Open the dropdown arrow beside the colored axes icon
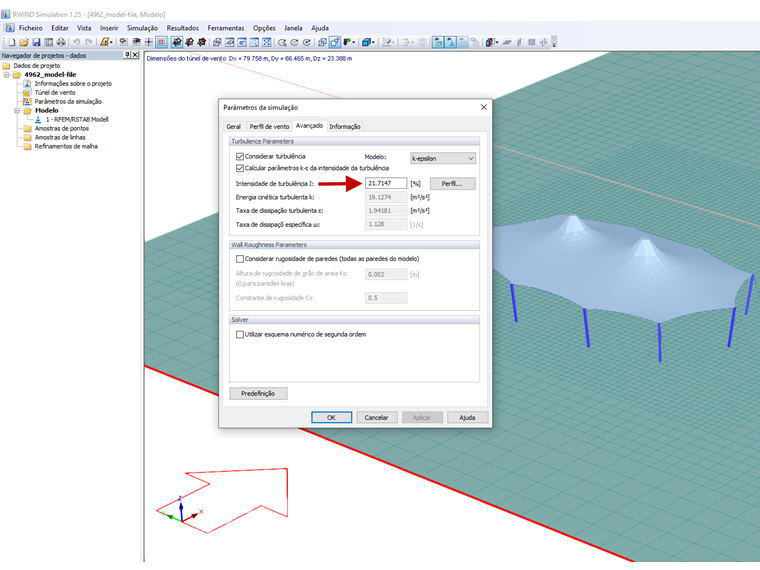Image resolution: width=760 pixels, height=570 pixels. (354, 43)
